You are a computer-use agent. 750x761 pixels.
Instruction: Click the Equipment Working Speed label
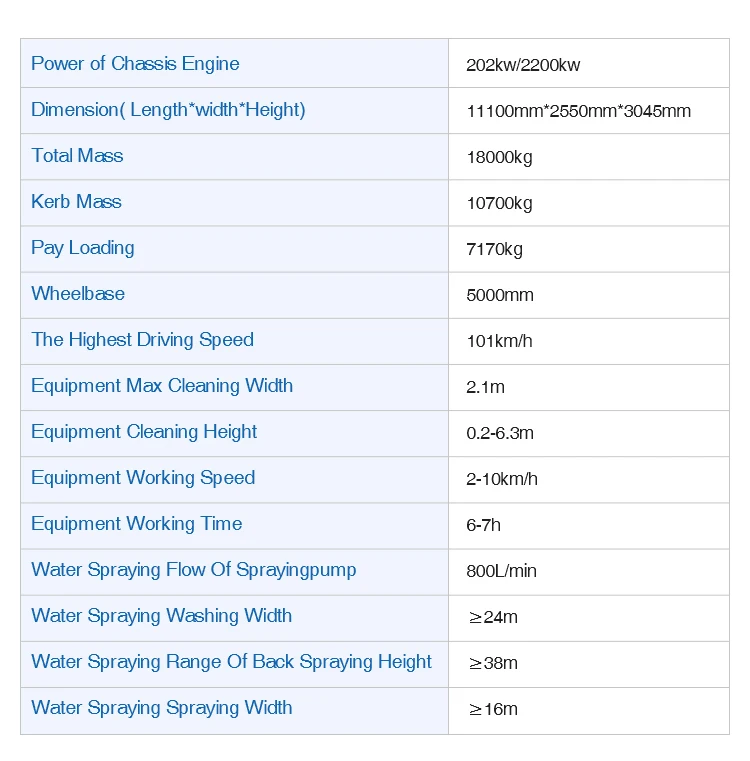coord(143,478)
